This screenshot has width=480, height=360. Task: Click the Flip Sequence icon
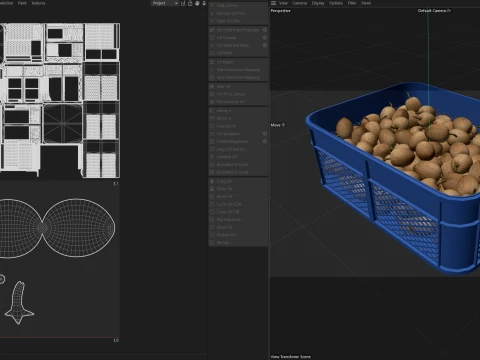click(x=212, y=220)
